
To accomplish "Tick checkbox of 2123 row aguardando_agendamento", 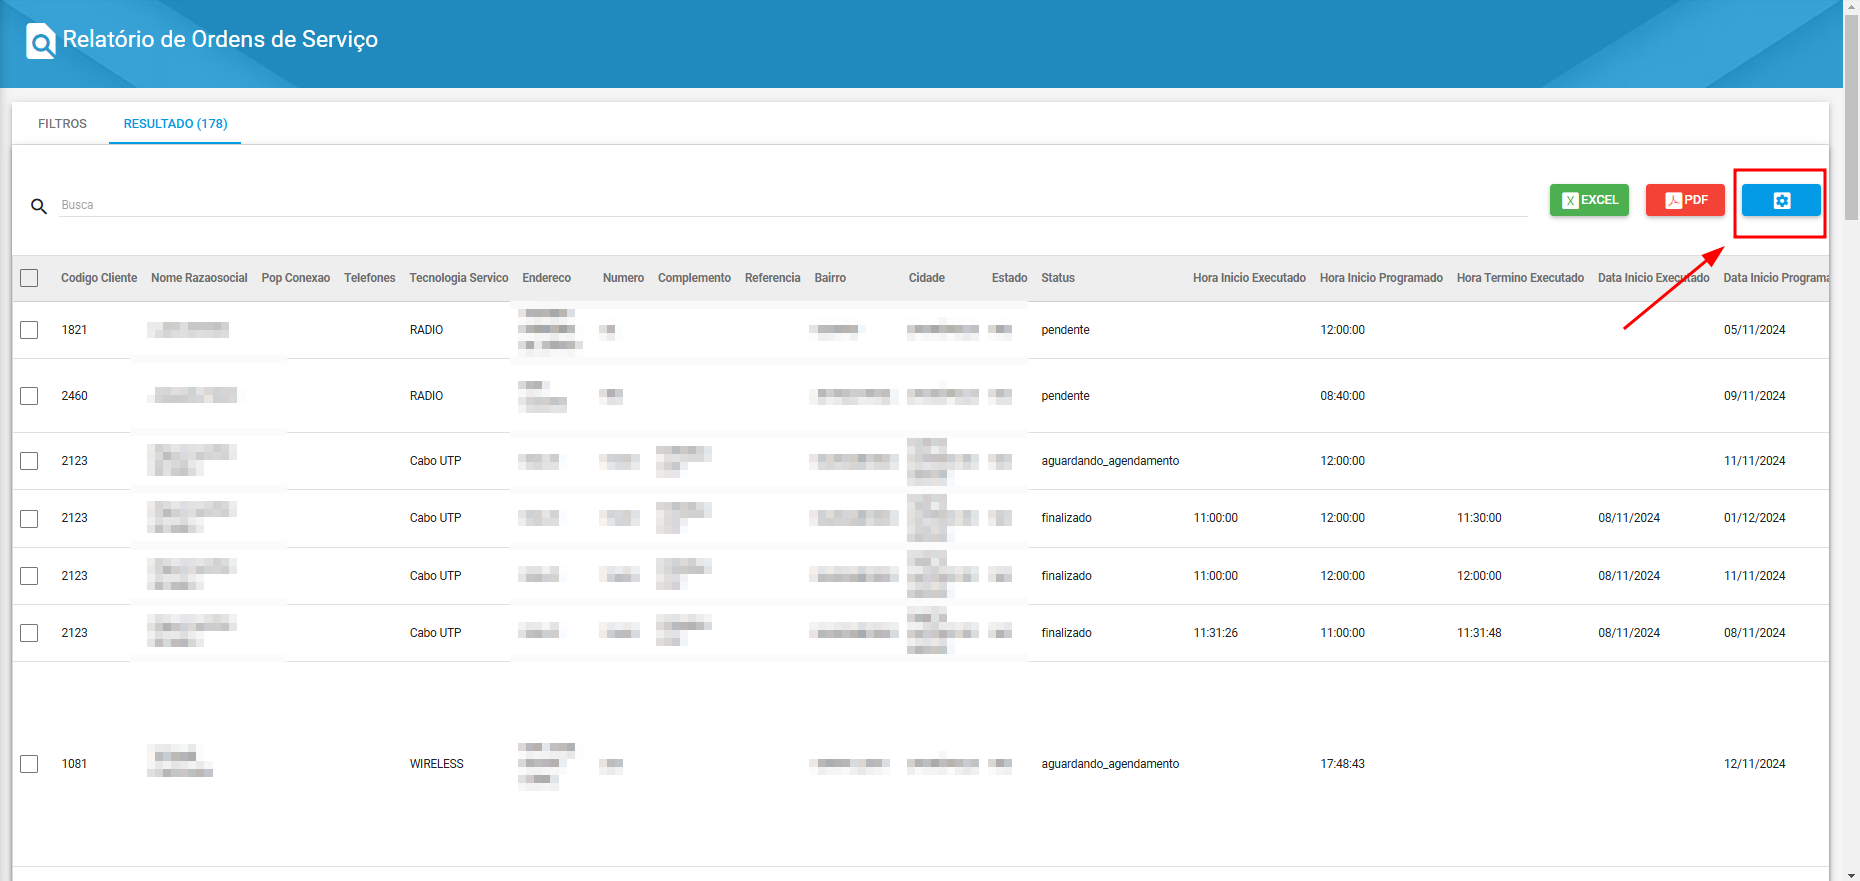I will click(x=29, y=461).
